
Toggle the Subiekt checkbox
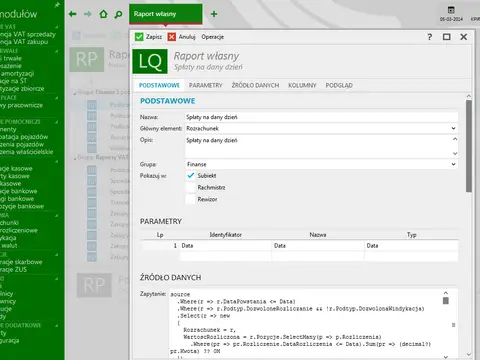click(191, 176)
